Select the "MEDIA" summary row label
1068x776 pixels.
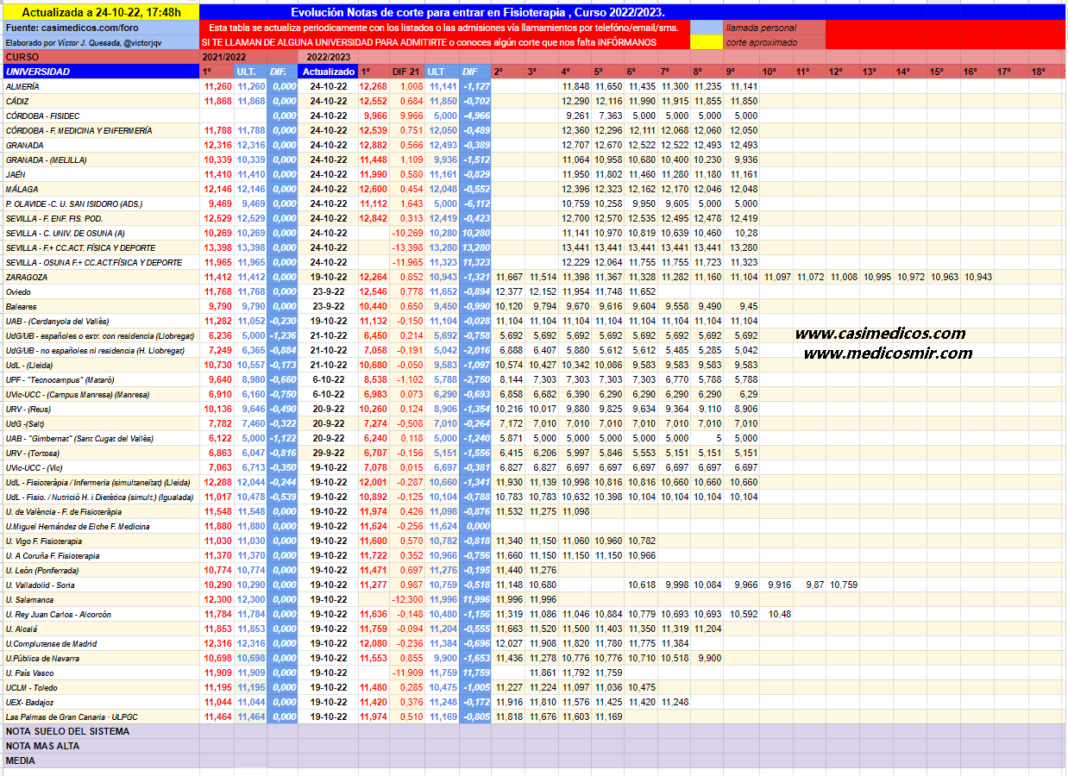[20, 761]
